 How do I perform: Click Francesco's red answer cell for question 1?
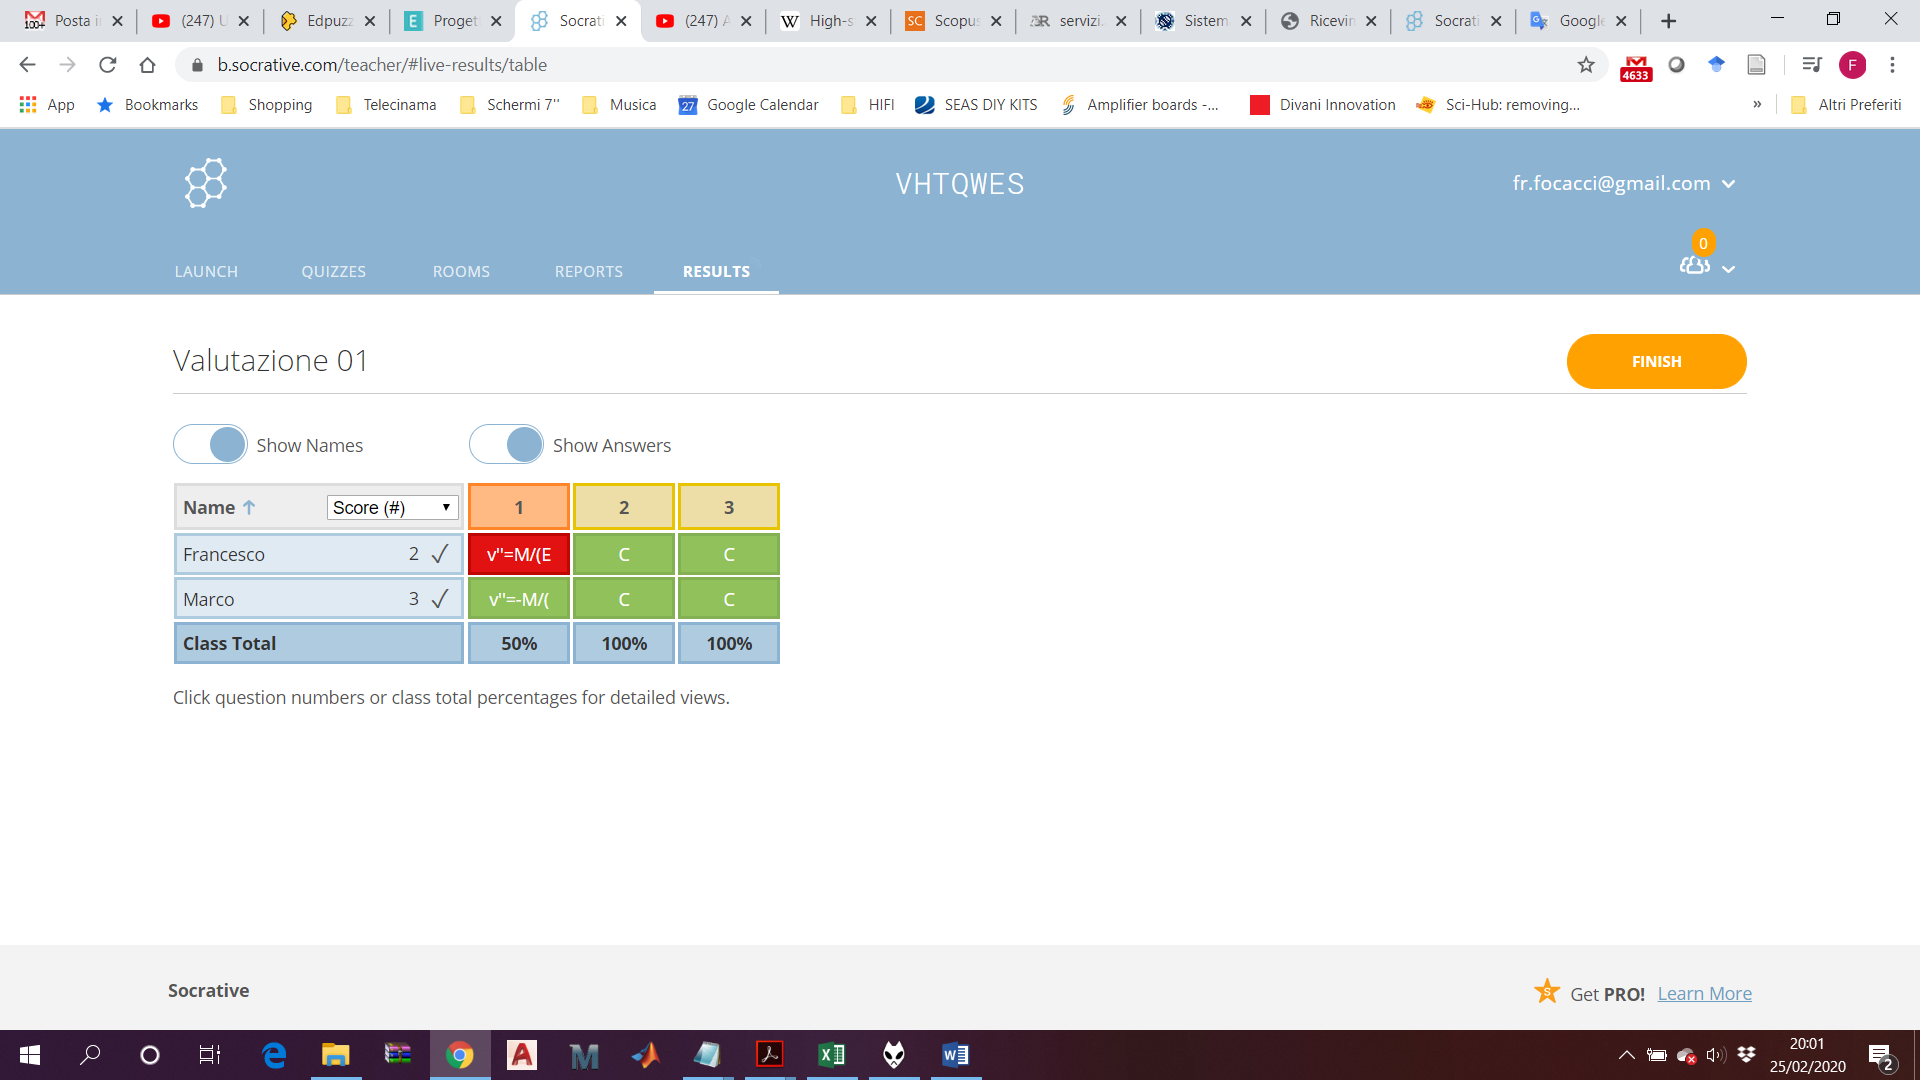tap(519, 554)
